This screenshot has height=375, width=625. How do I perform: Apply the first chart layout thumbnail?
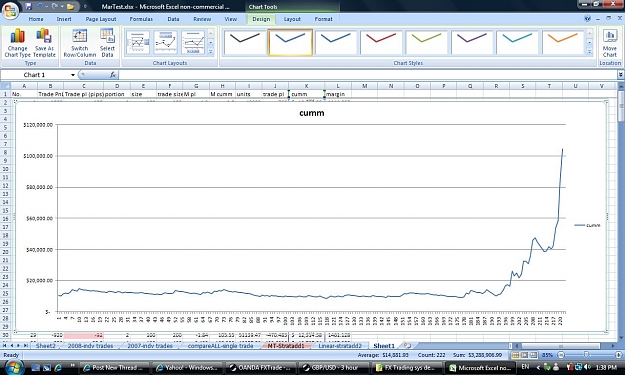coord(138,42)
